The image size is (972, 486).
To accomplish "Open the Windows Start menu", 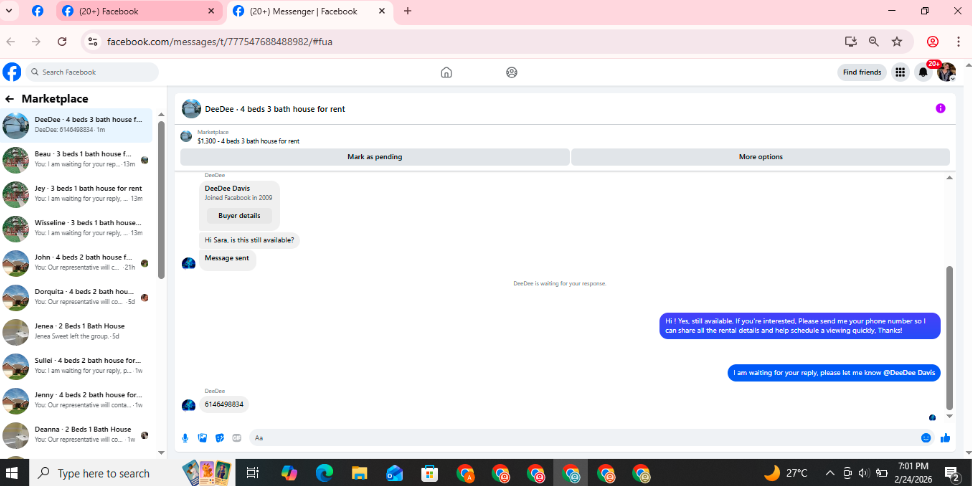I will [x=12, y=474].
